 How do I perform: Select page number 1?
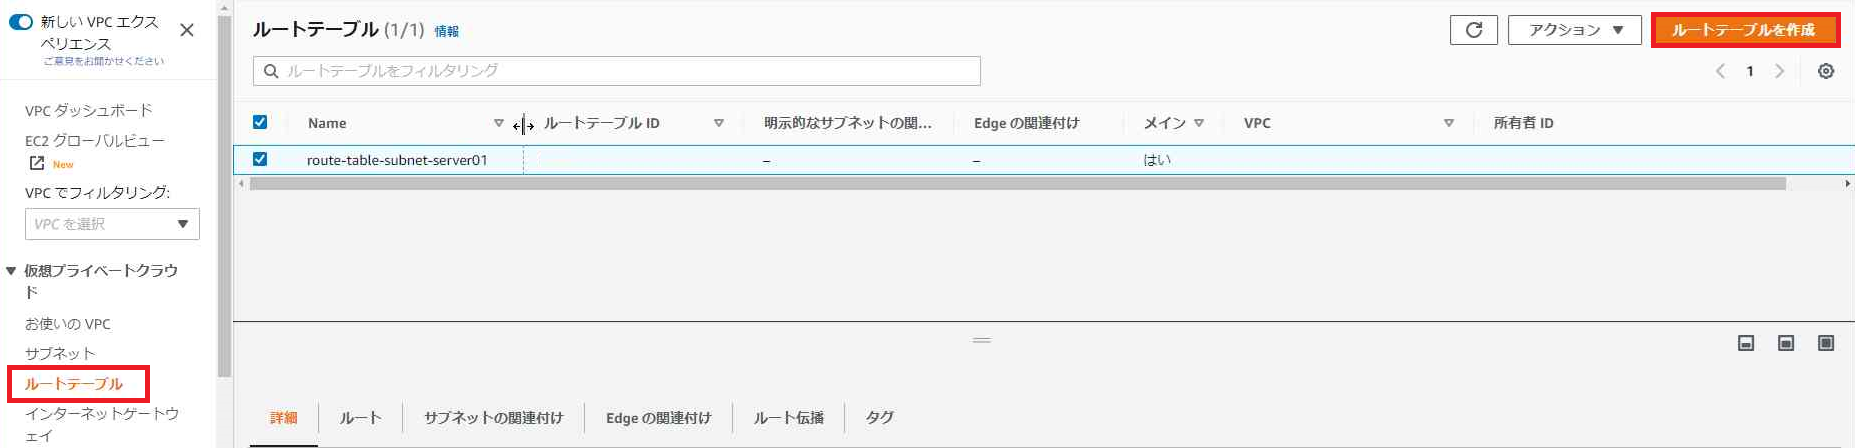[x=1750, y=71]
